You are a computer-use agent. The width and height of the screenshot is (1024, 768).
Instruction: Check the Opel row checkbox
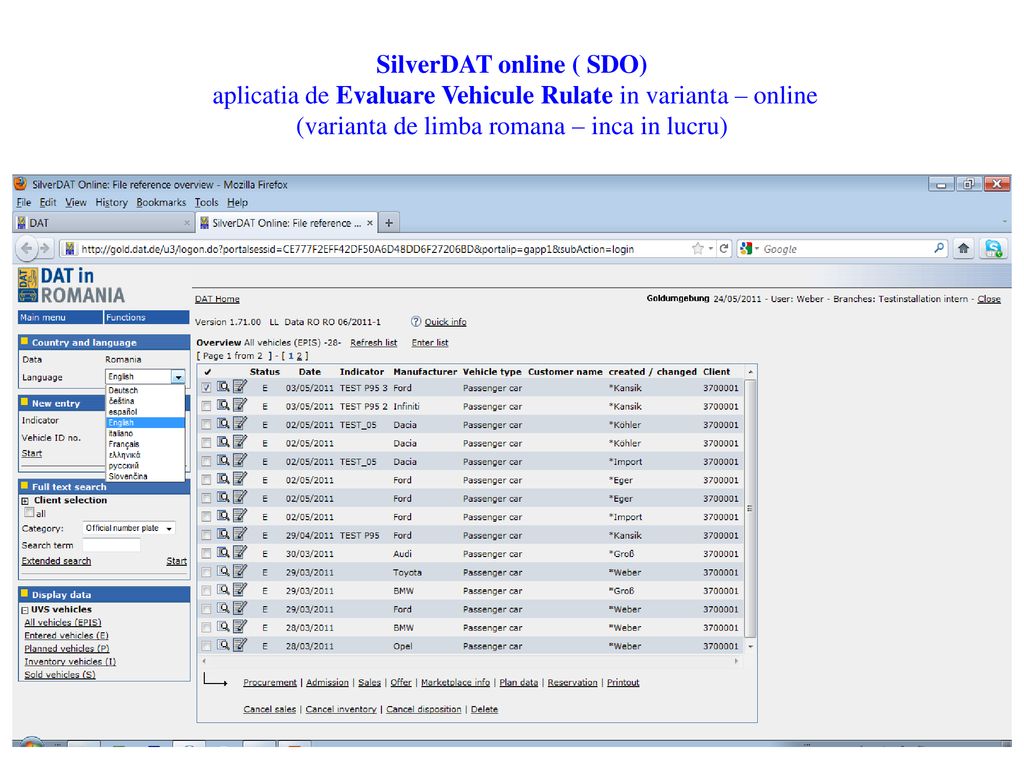coord(206,645)
